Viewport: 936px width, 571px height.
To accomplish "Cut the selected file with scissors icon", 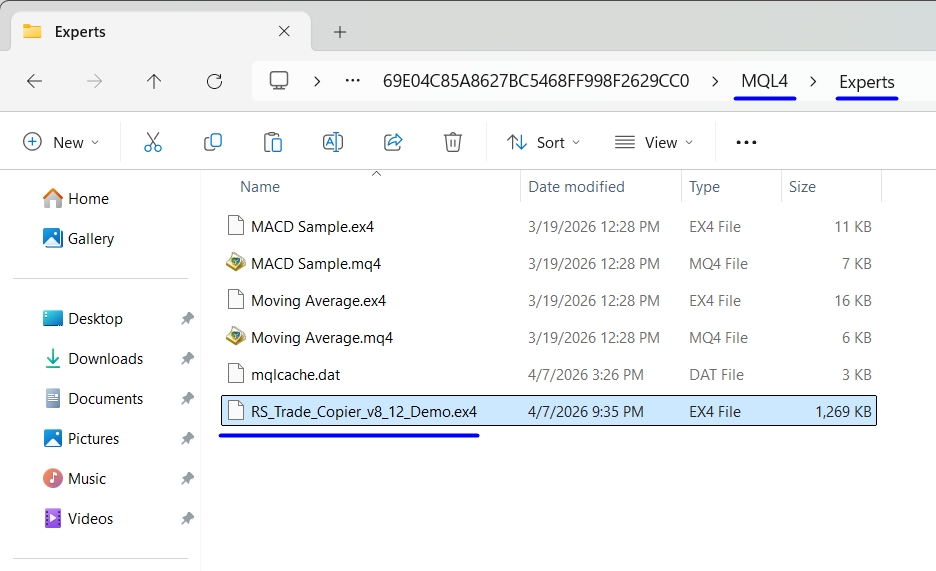I will tap(153, 142).
